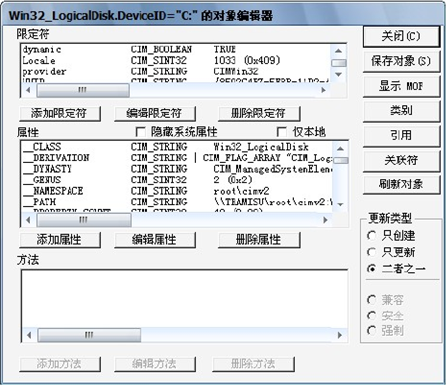The image size is (446, 385).
Task: Click qualifier list scroll up arrow
Action: [x=338, y=51]
